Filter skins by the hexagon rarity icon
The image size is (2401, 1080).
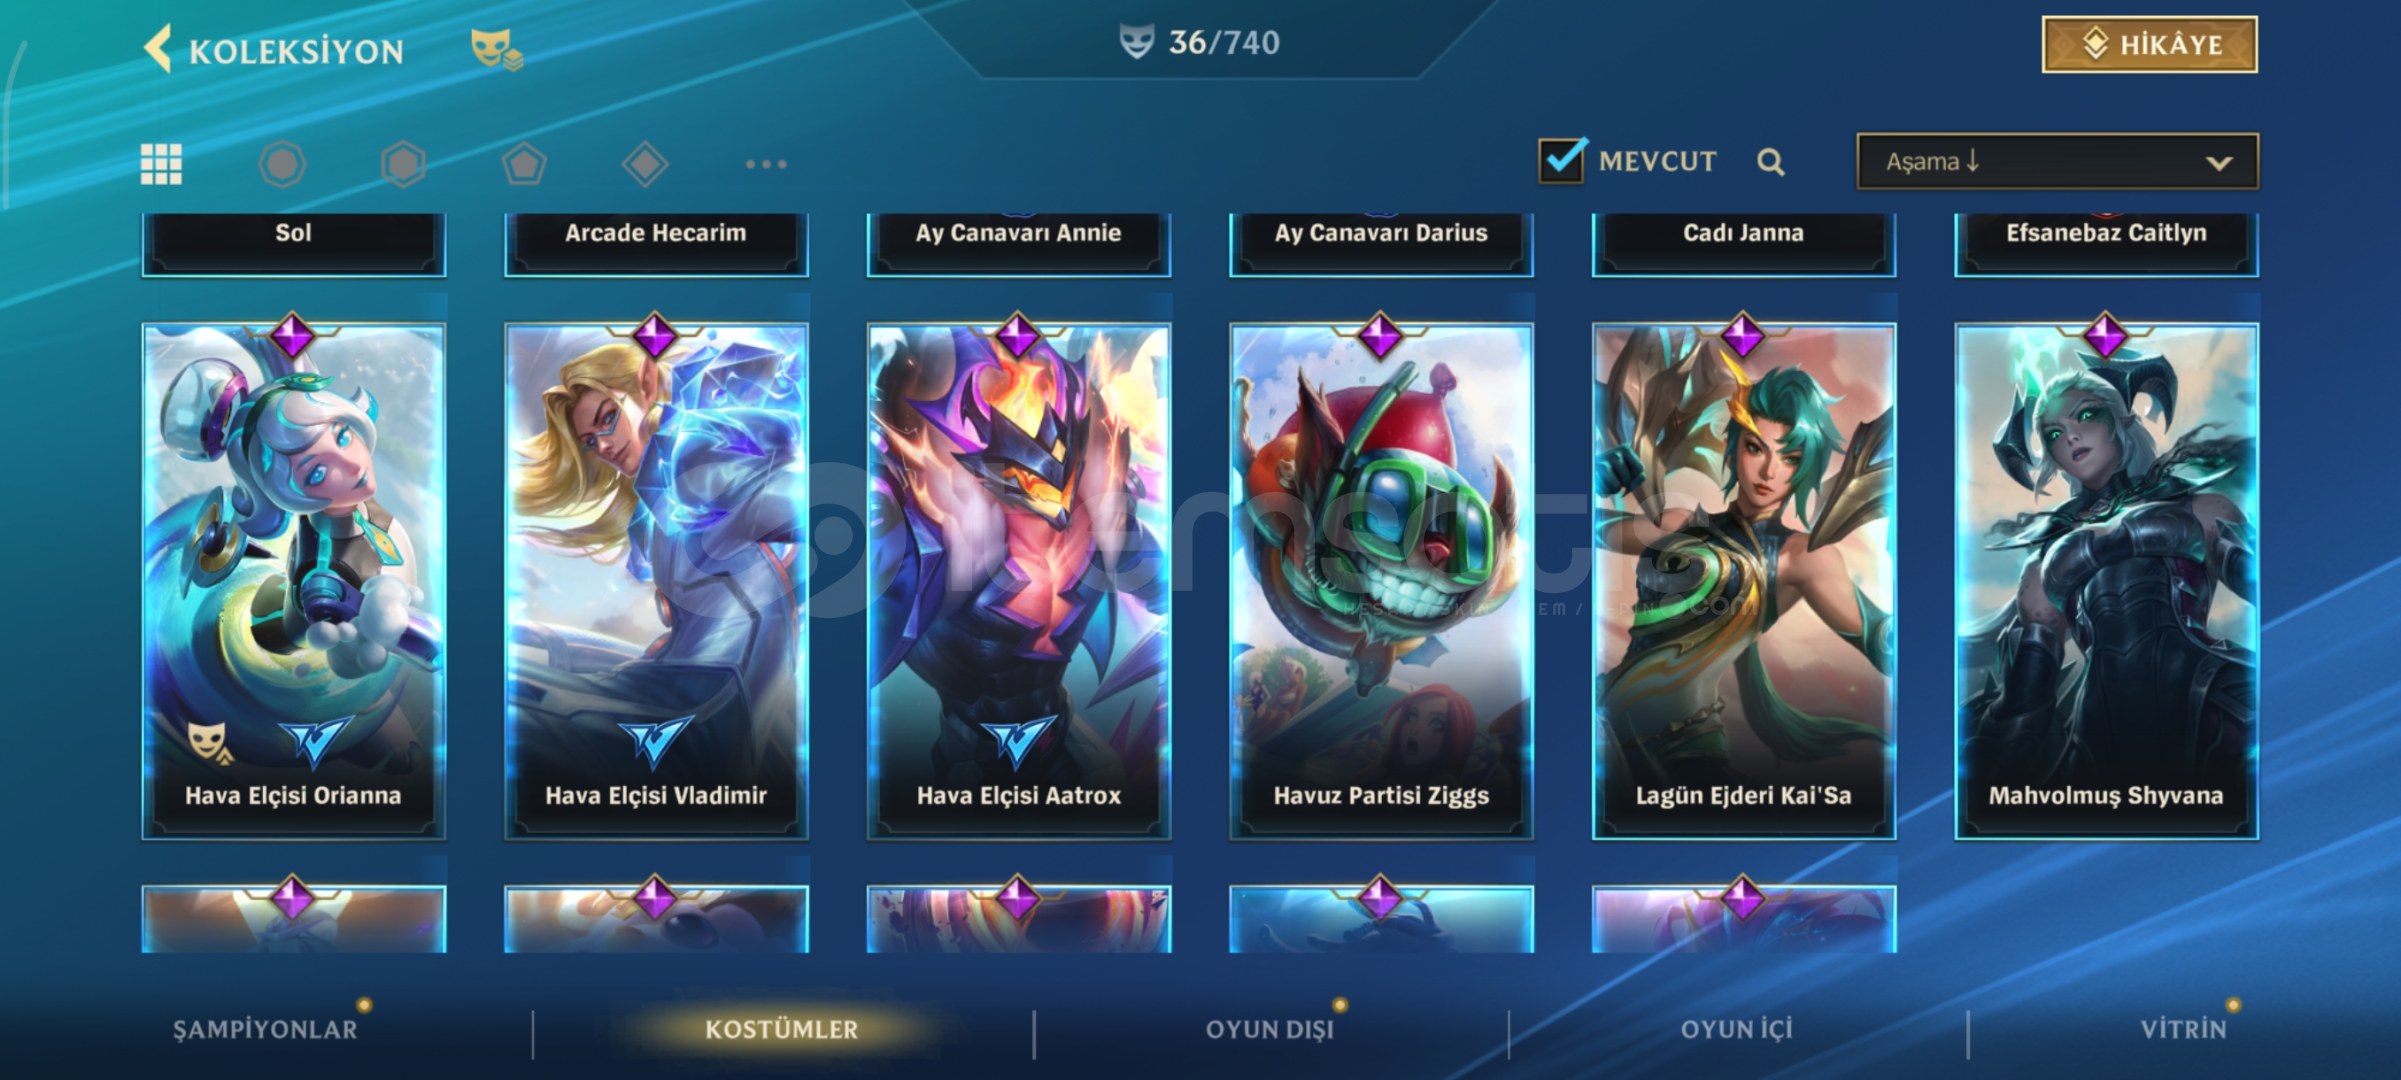[403, 164]
